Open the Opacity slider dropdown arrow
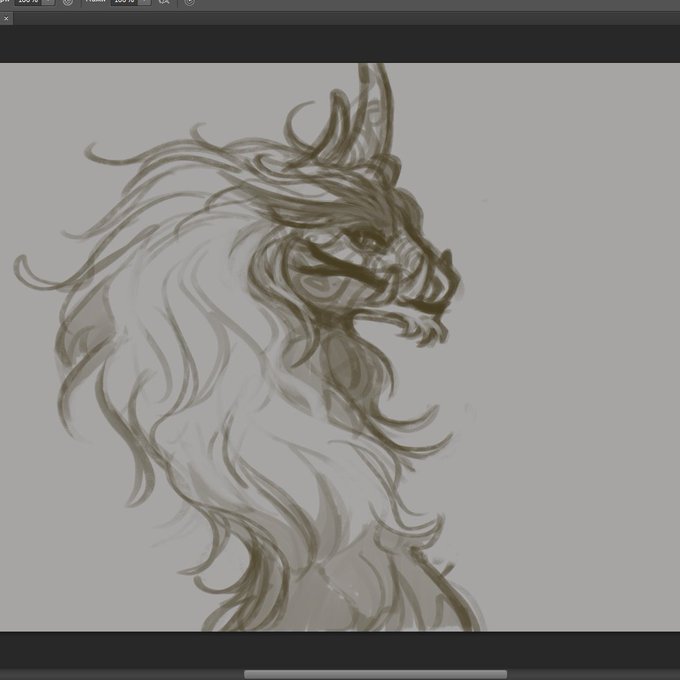 pyautogui.click(x=49, y=2)
